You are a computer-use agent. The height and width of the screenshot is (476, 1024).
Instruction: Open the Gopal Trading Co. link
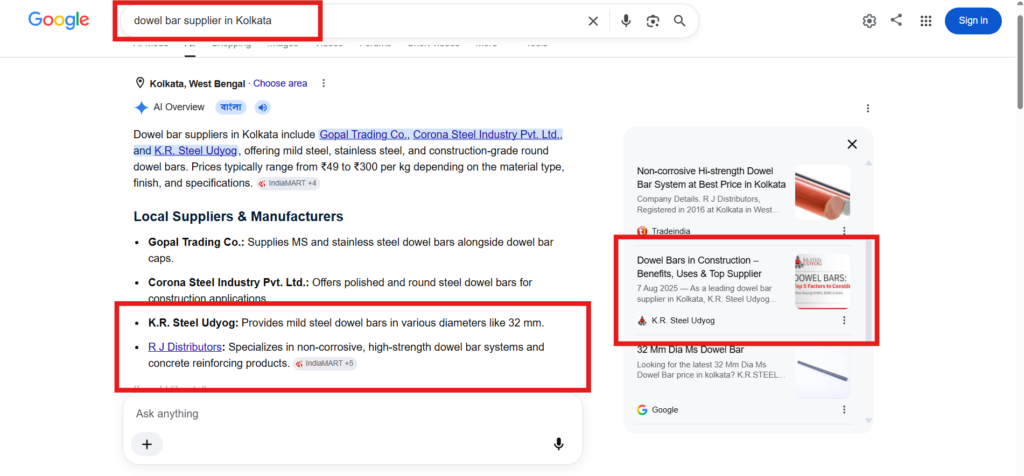click(363, 135)
